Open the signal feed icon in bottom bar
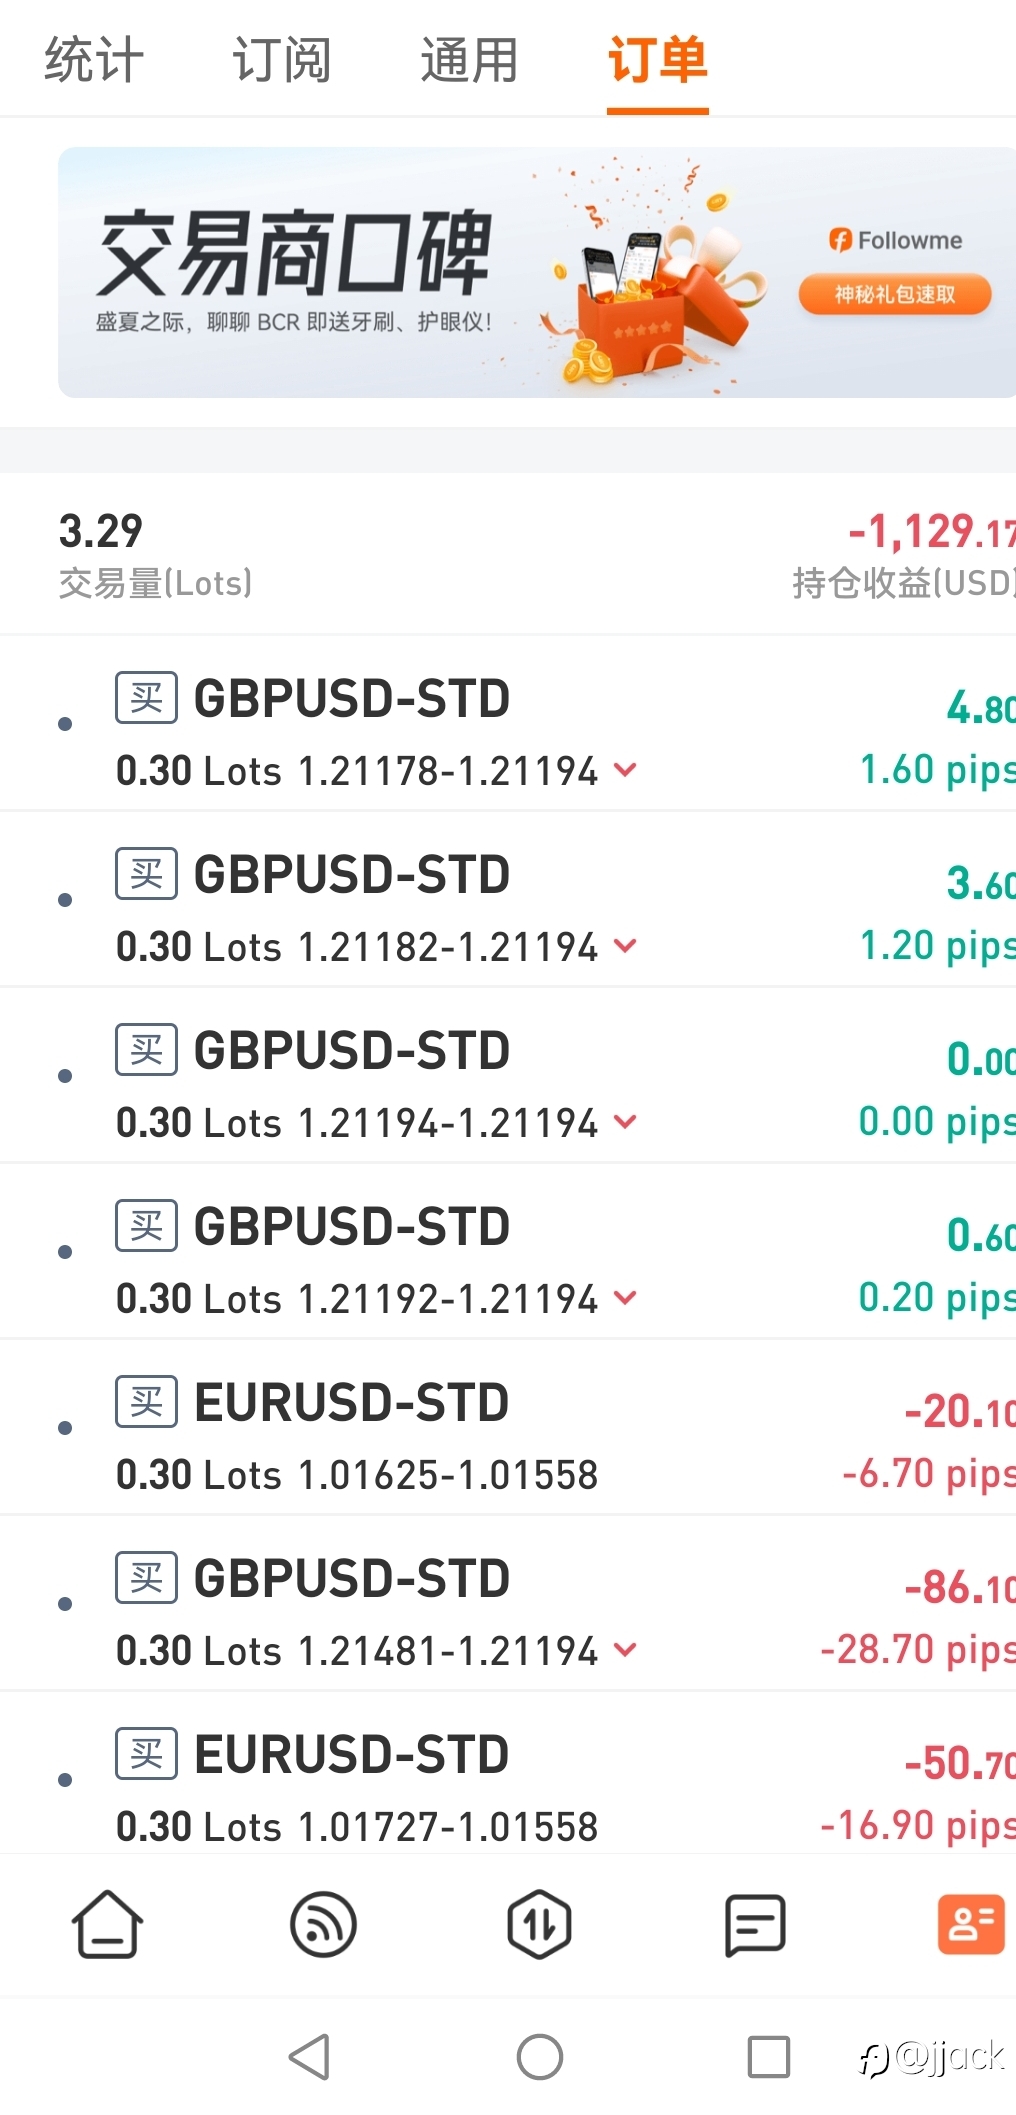Screen dimensions: 1016x2115 [323, 1924]
